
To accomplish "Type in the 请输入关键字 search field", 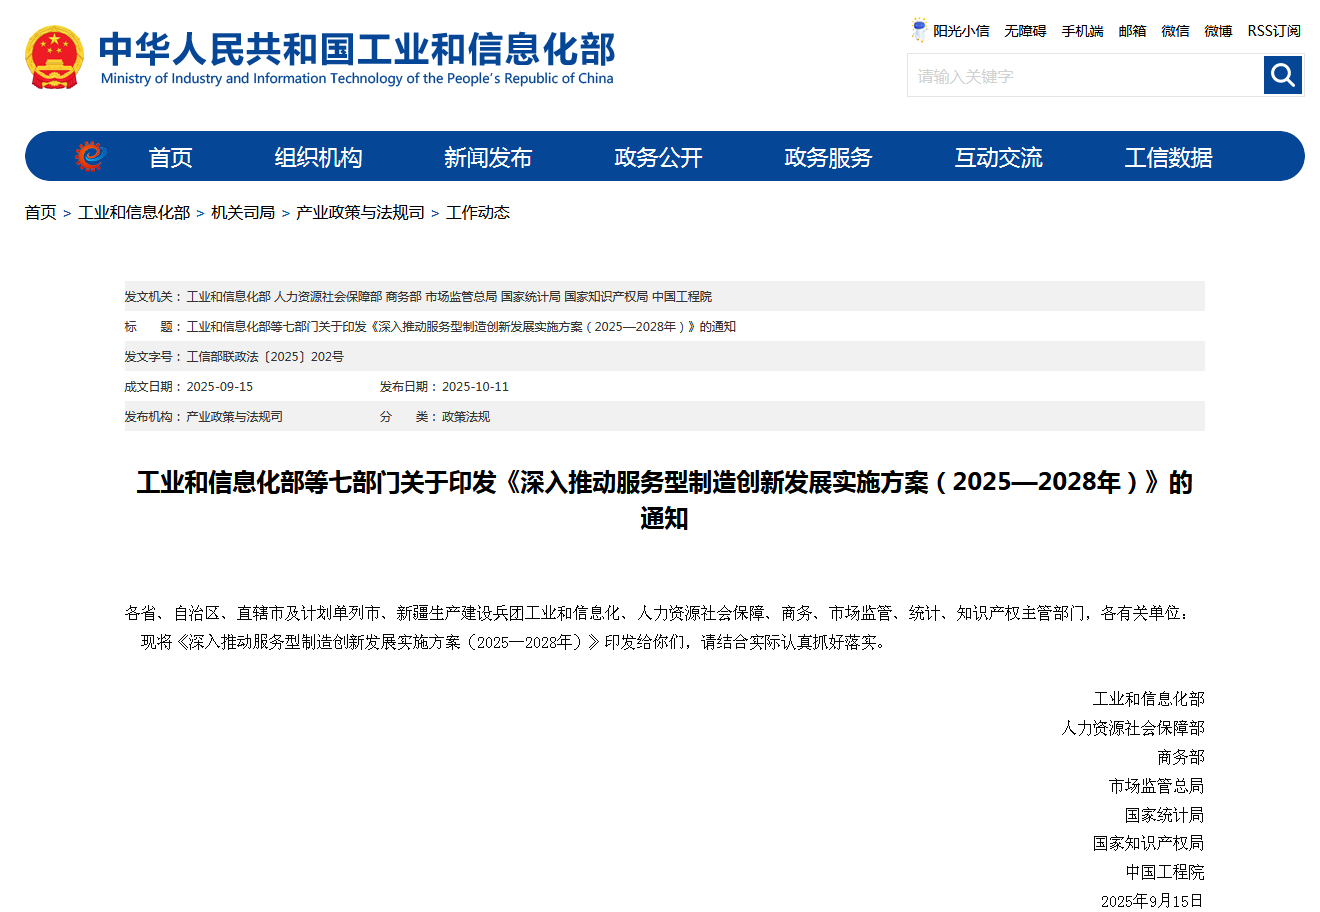I will (x=1085, y=76).
